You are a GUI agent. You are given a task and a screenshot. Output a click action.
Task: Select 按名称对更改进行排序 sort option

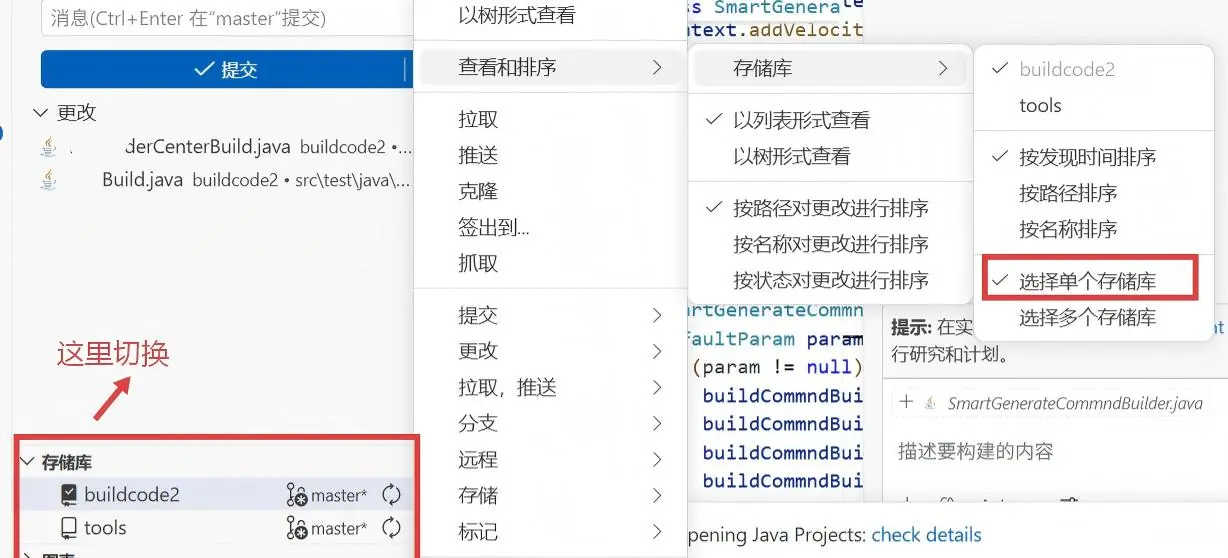pyautogui.click(x=829, y=244)
